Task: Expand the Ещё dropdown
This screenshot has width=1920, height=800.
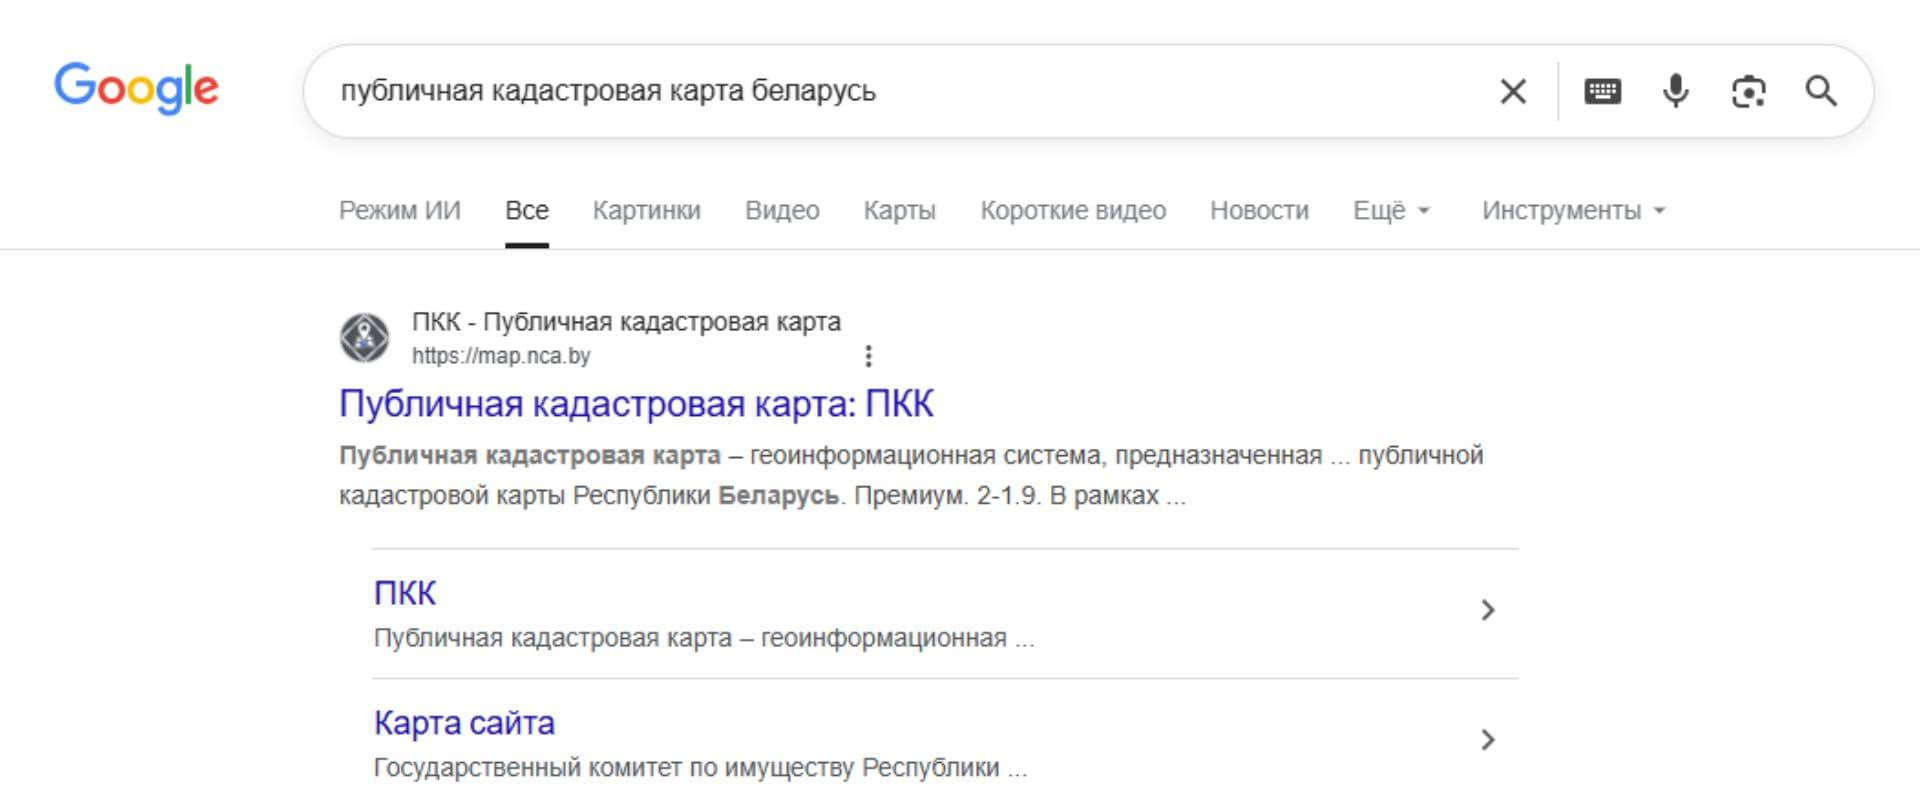Action: click(1391, 210)
